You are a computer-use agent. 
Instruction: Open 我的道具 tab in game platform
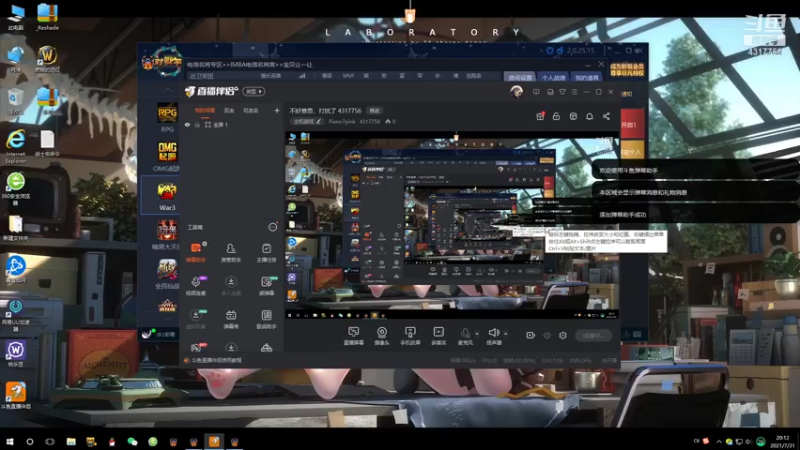586,77
